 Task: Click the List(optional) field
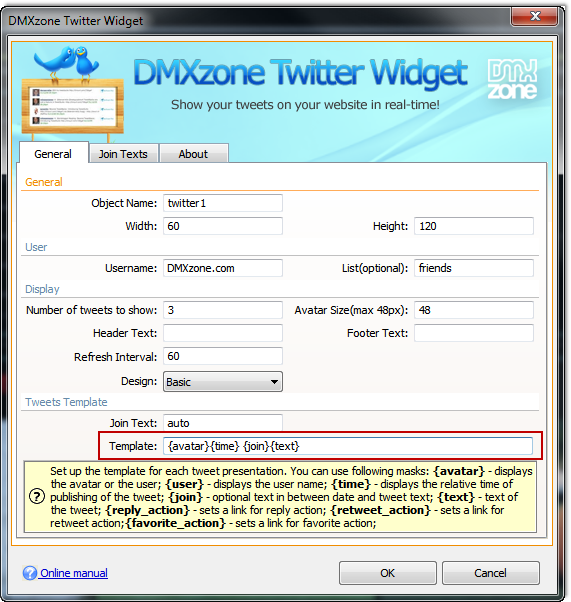[473, 268]
